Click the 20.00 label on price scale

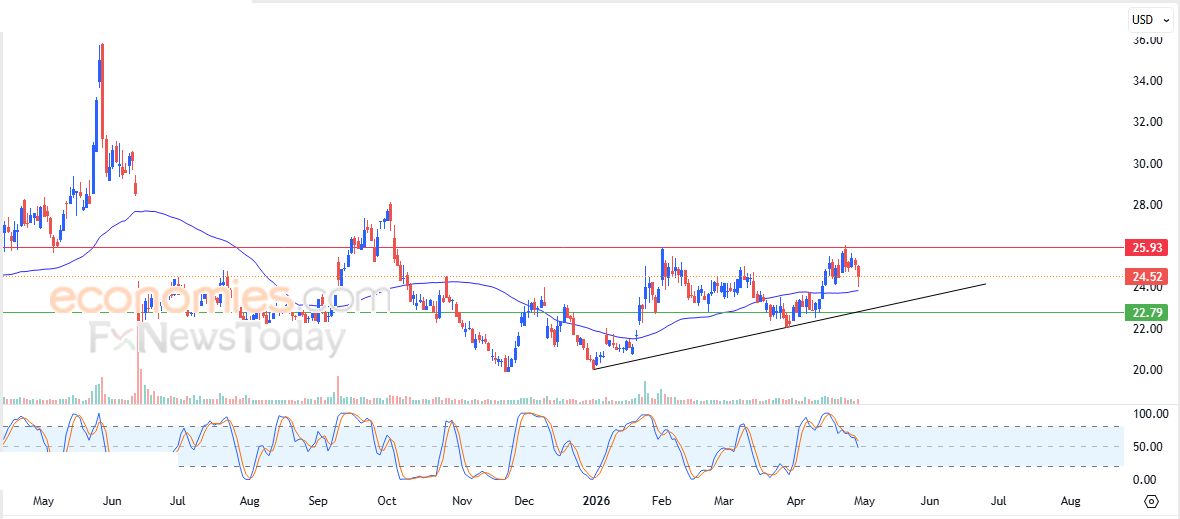point(1147,370)
